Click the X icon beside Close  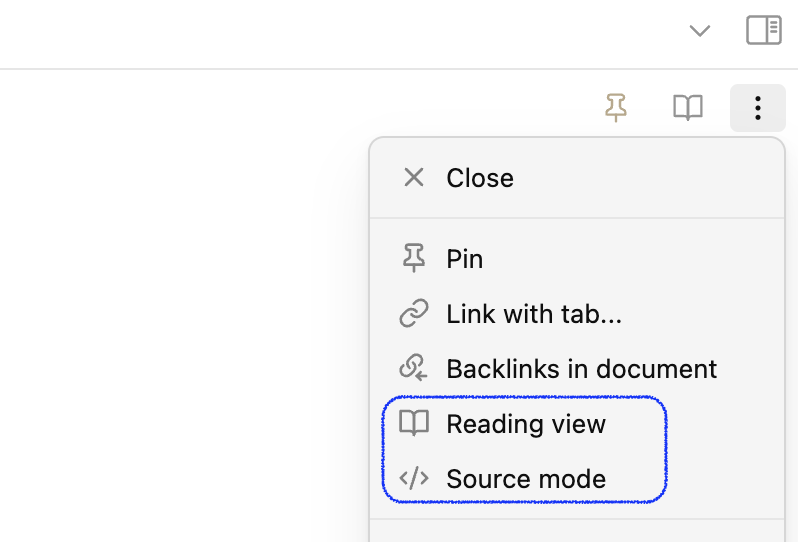tap(414, 178)
